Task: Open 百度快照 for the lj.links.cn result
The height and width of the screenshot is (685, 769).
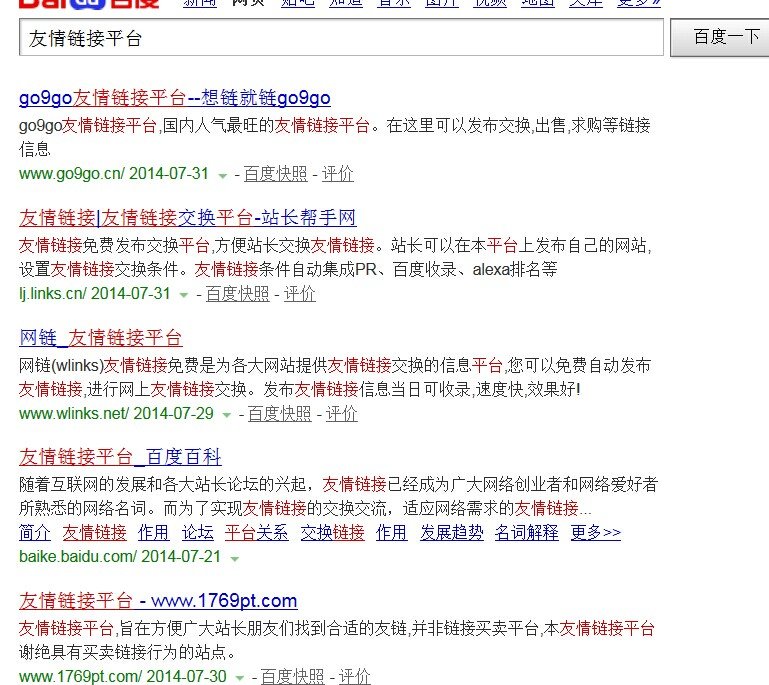Action: [237, 294]
